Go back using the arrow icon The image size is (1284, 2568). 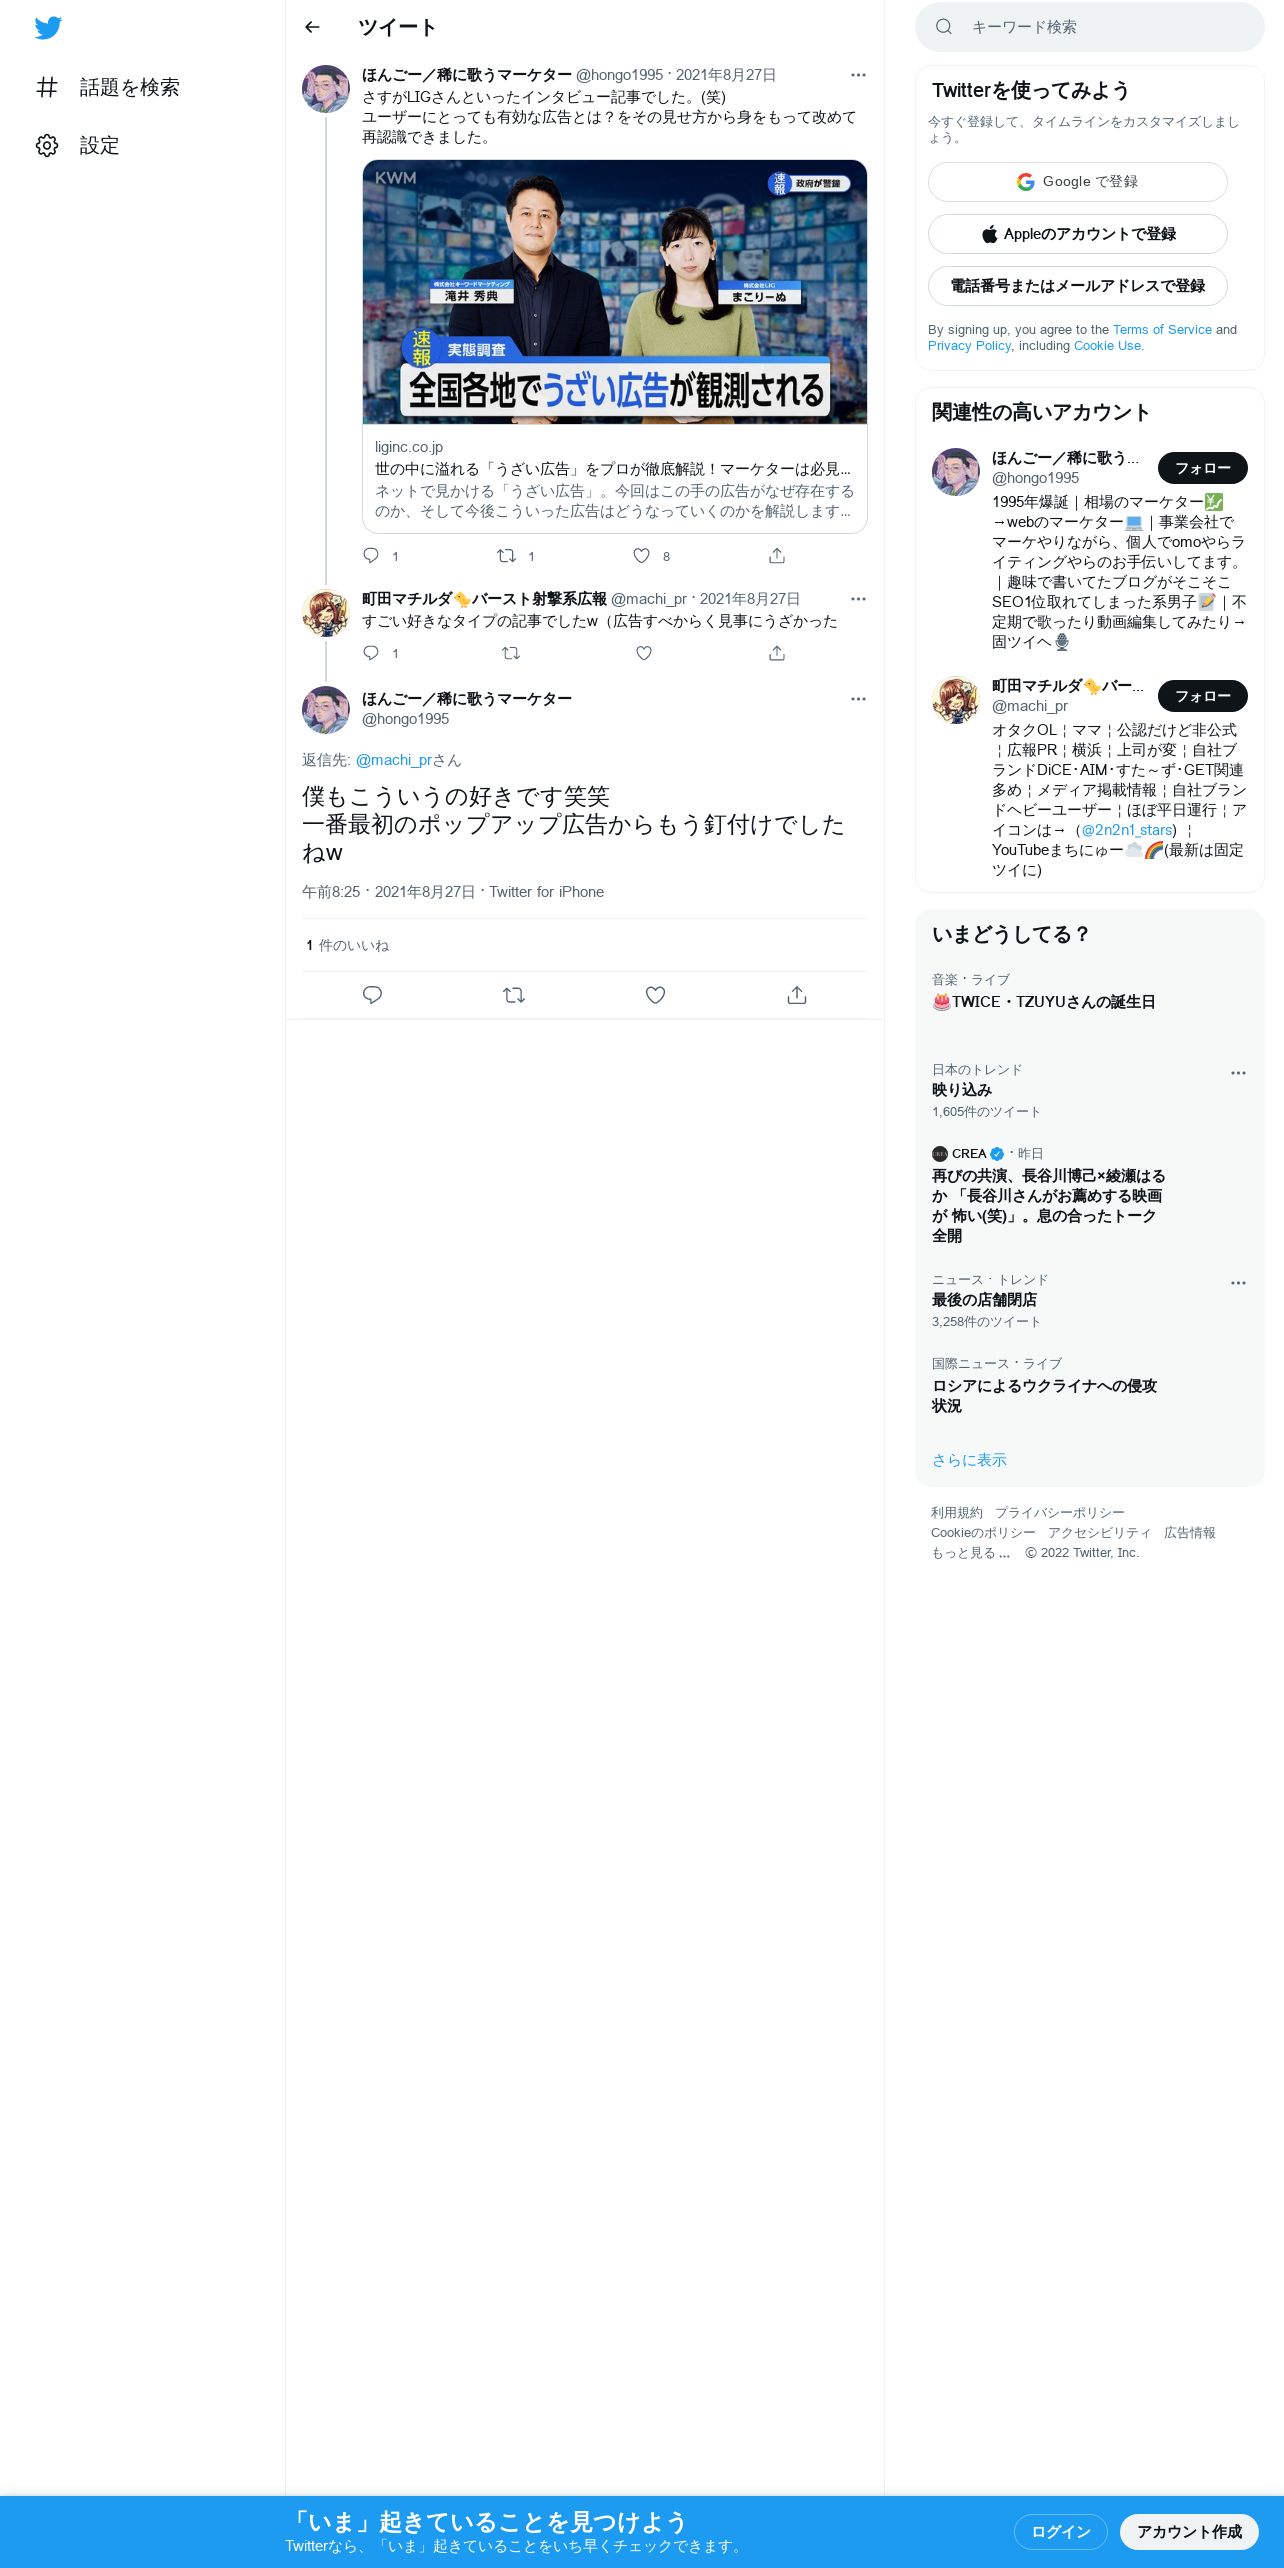(x=312, y=27)
